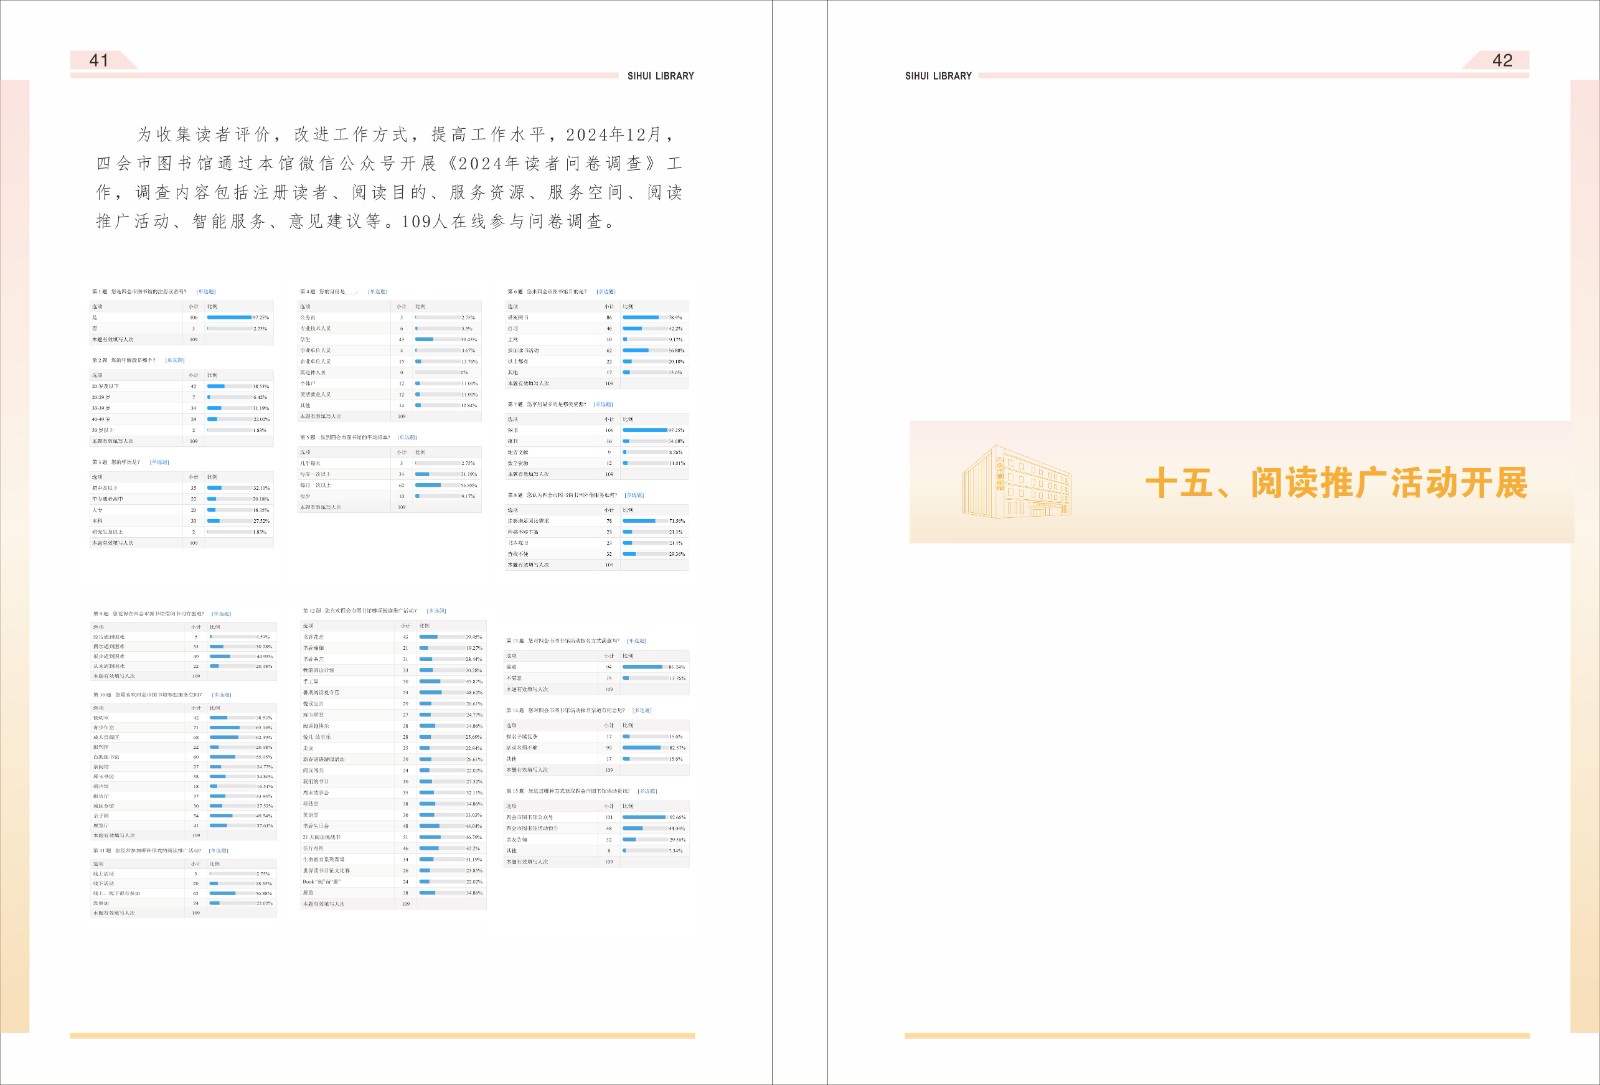Click the blue tag beside 第13题
The image size is (1600, 1085).
637,641
